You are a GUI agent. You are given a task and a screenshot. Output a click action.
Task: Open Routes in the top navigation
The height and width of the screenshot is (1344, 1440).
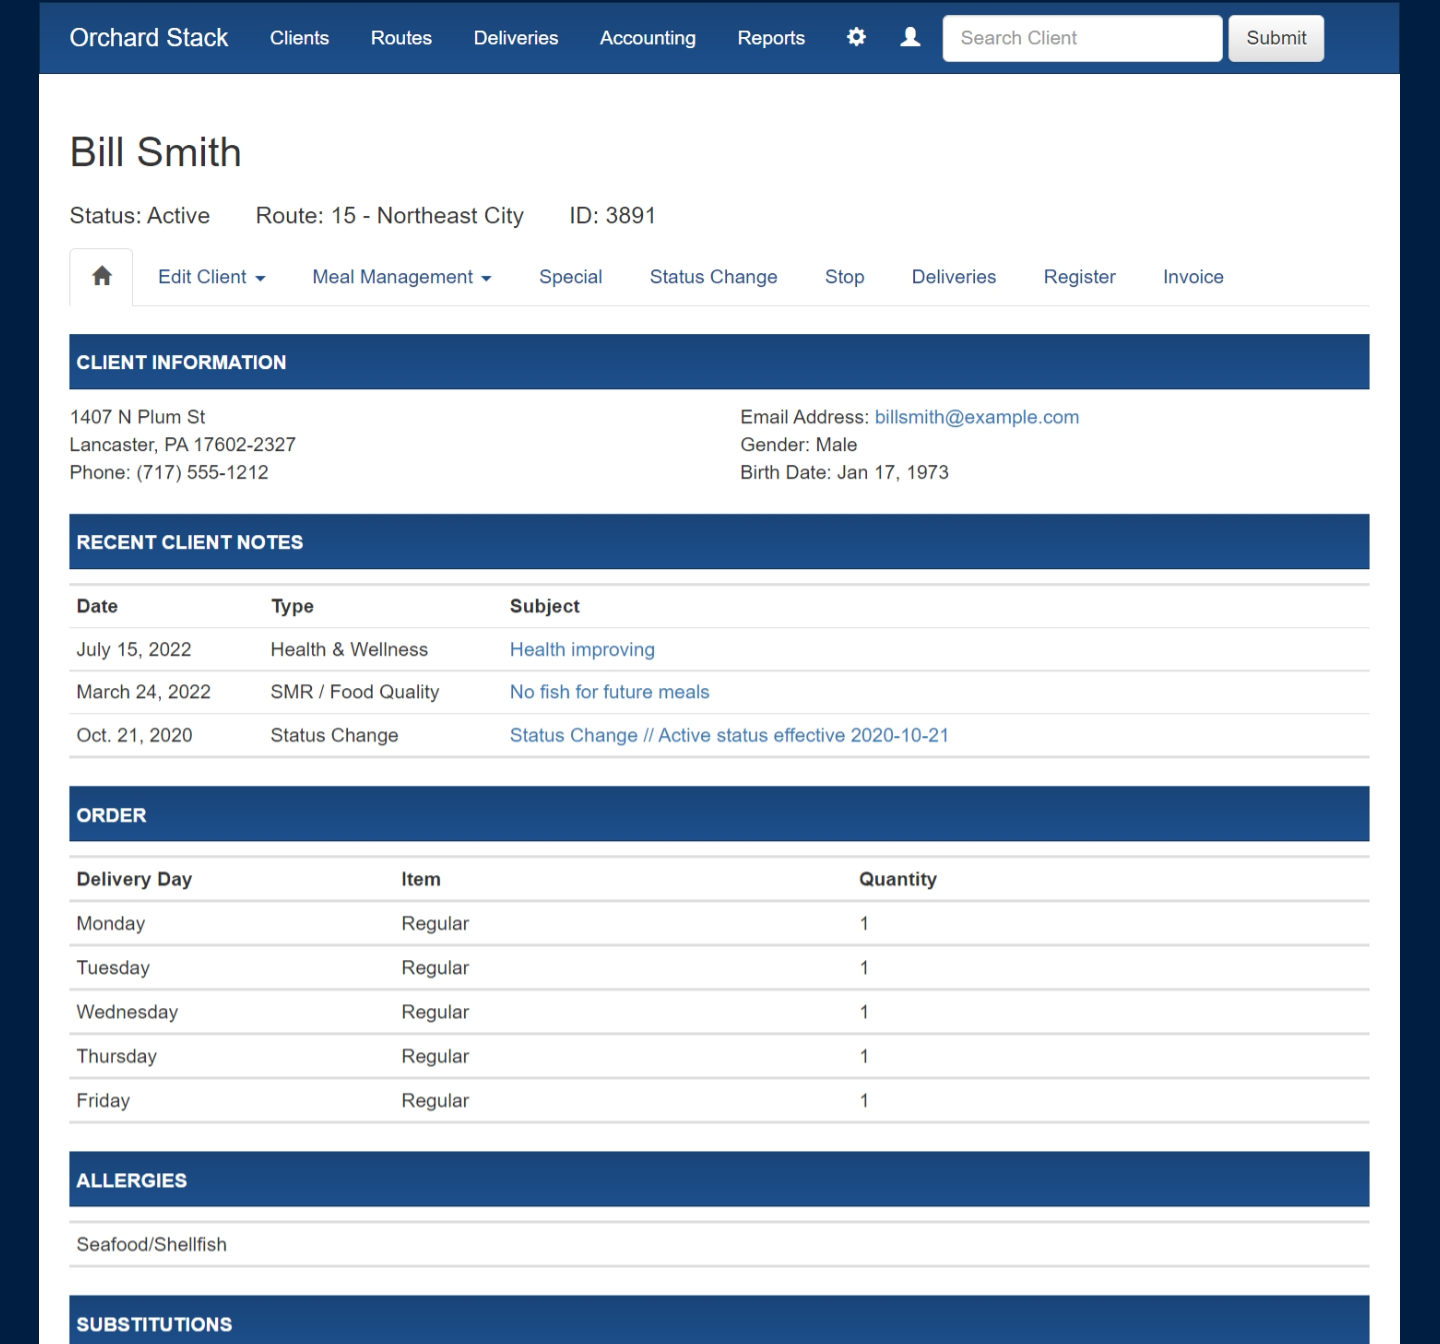(401, 38)
